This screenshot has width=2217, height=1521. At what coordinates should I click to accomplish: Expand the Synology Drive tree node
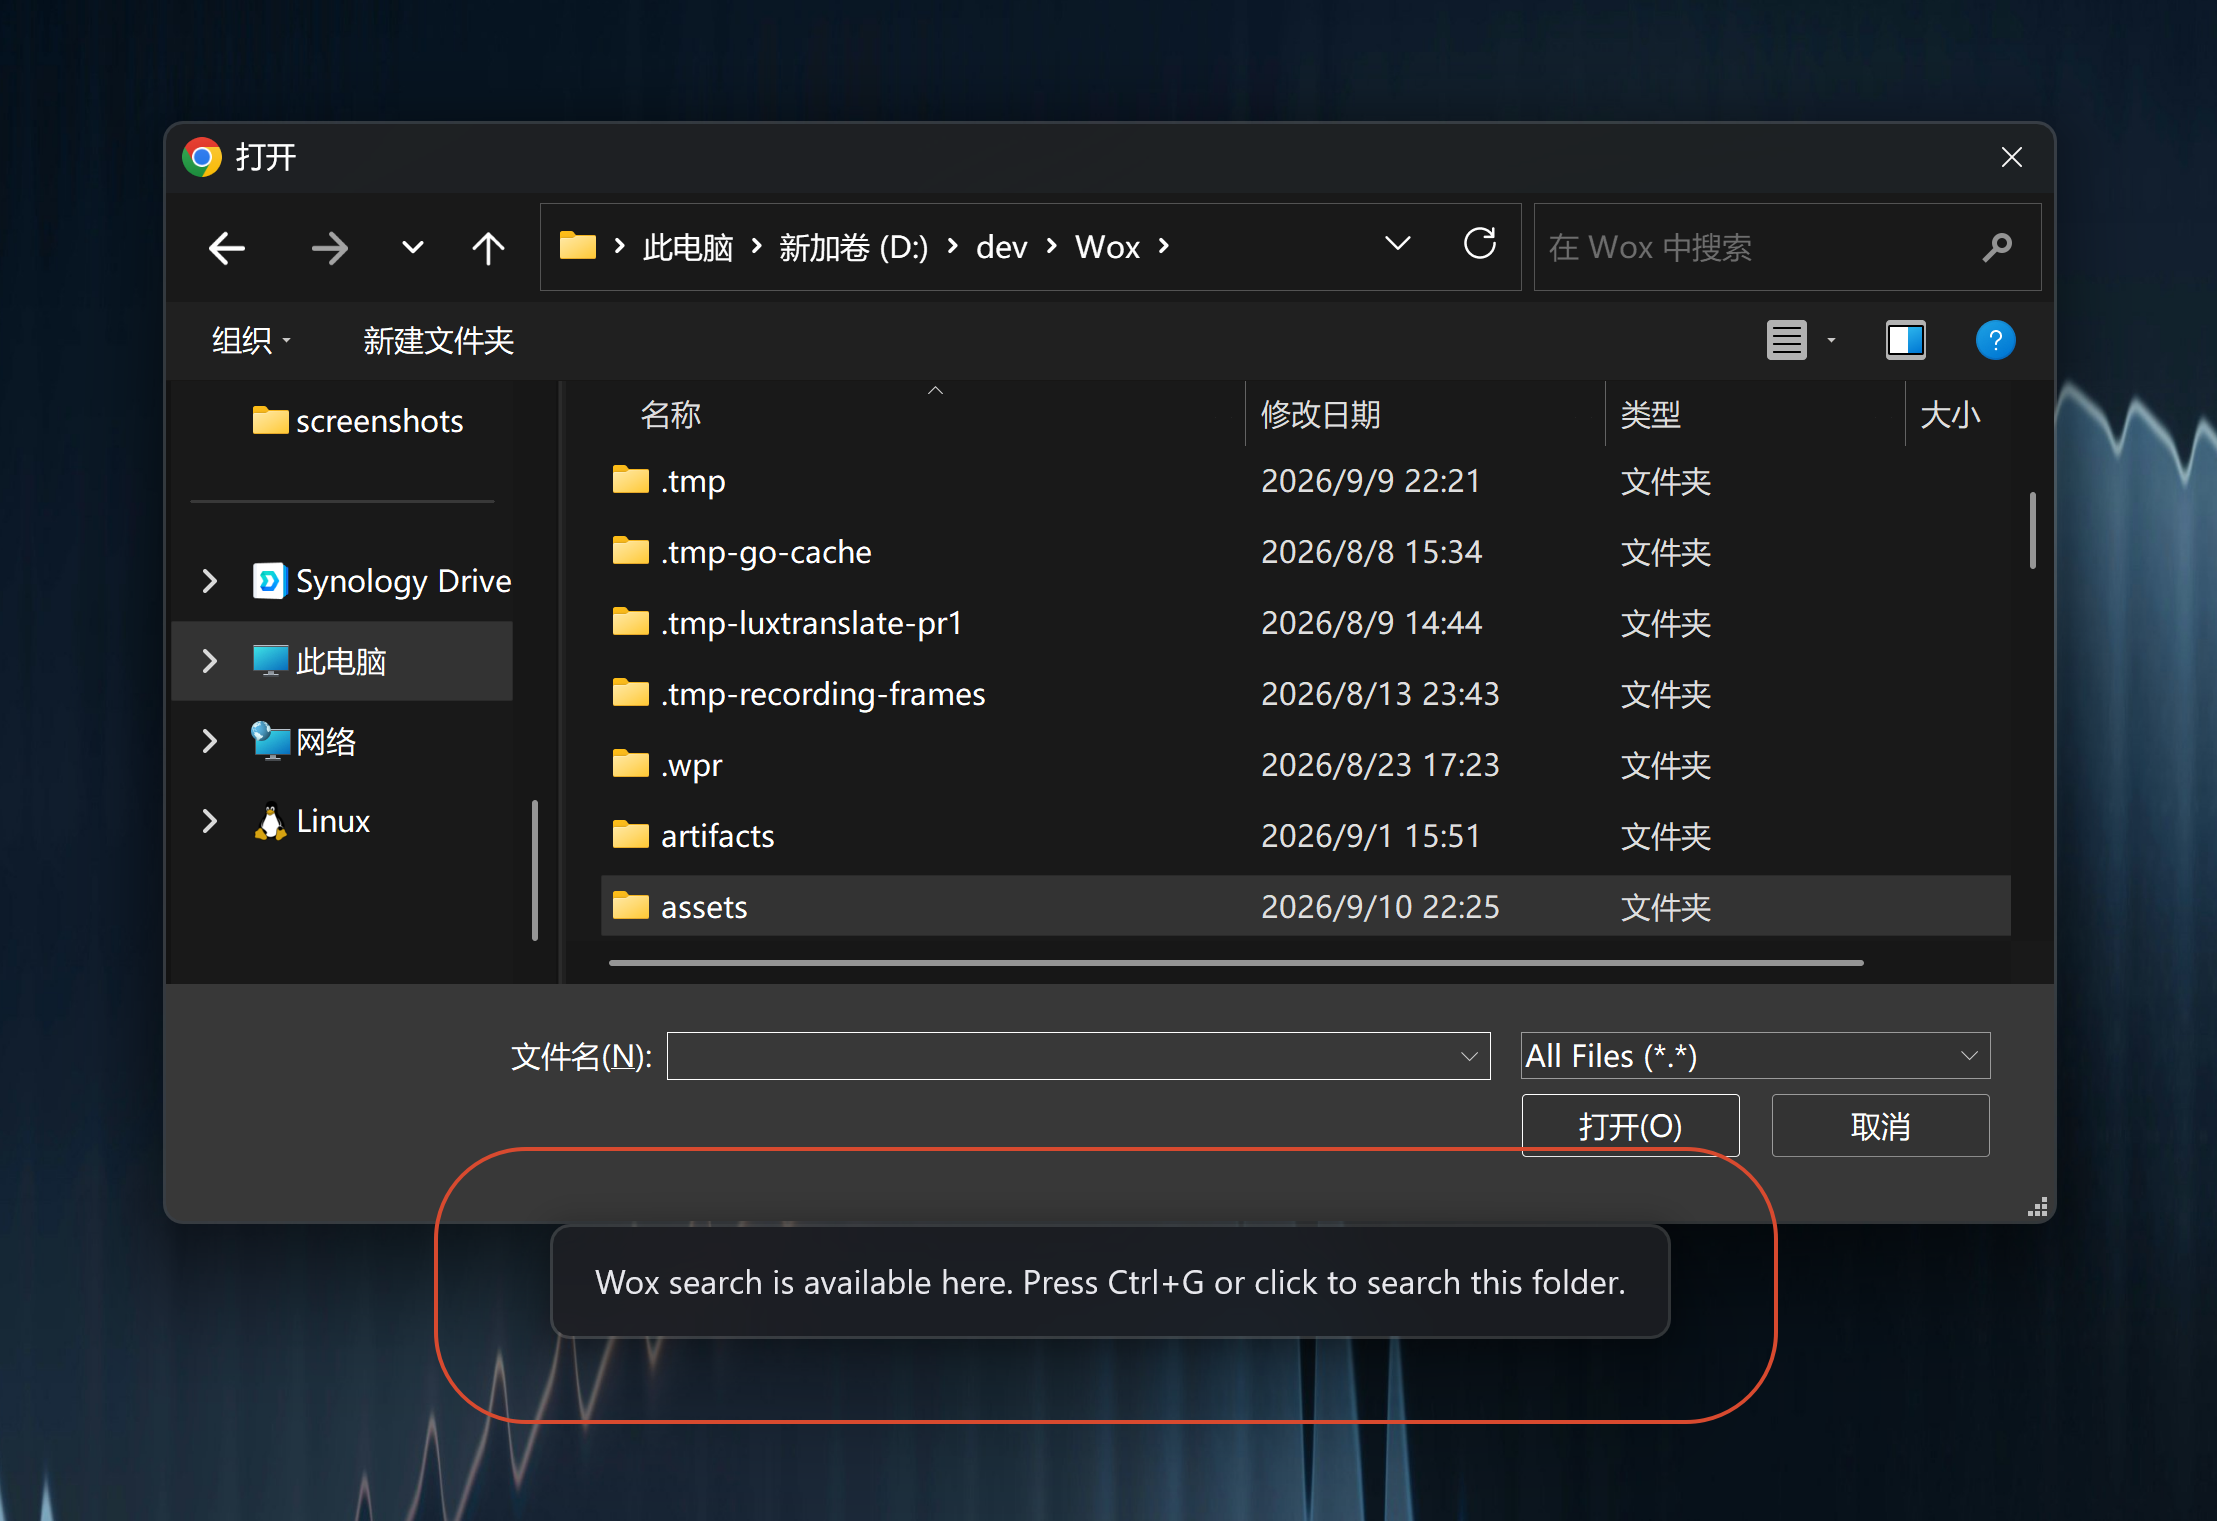(209, 581)
